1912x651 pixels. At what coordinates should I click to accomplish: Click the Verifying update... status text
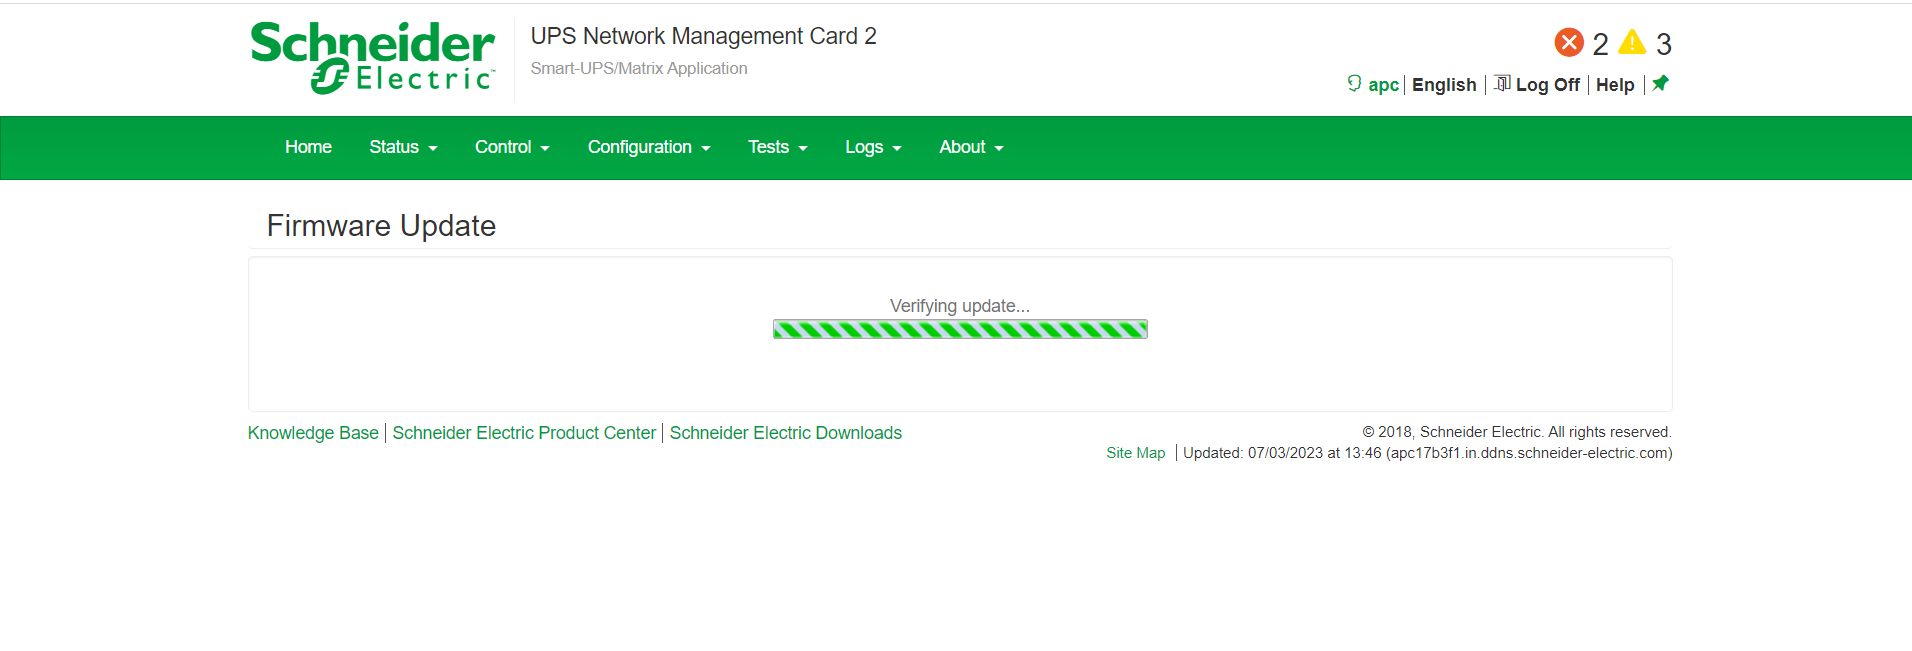click(960, 306)
